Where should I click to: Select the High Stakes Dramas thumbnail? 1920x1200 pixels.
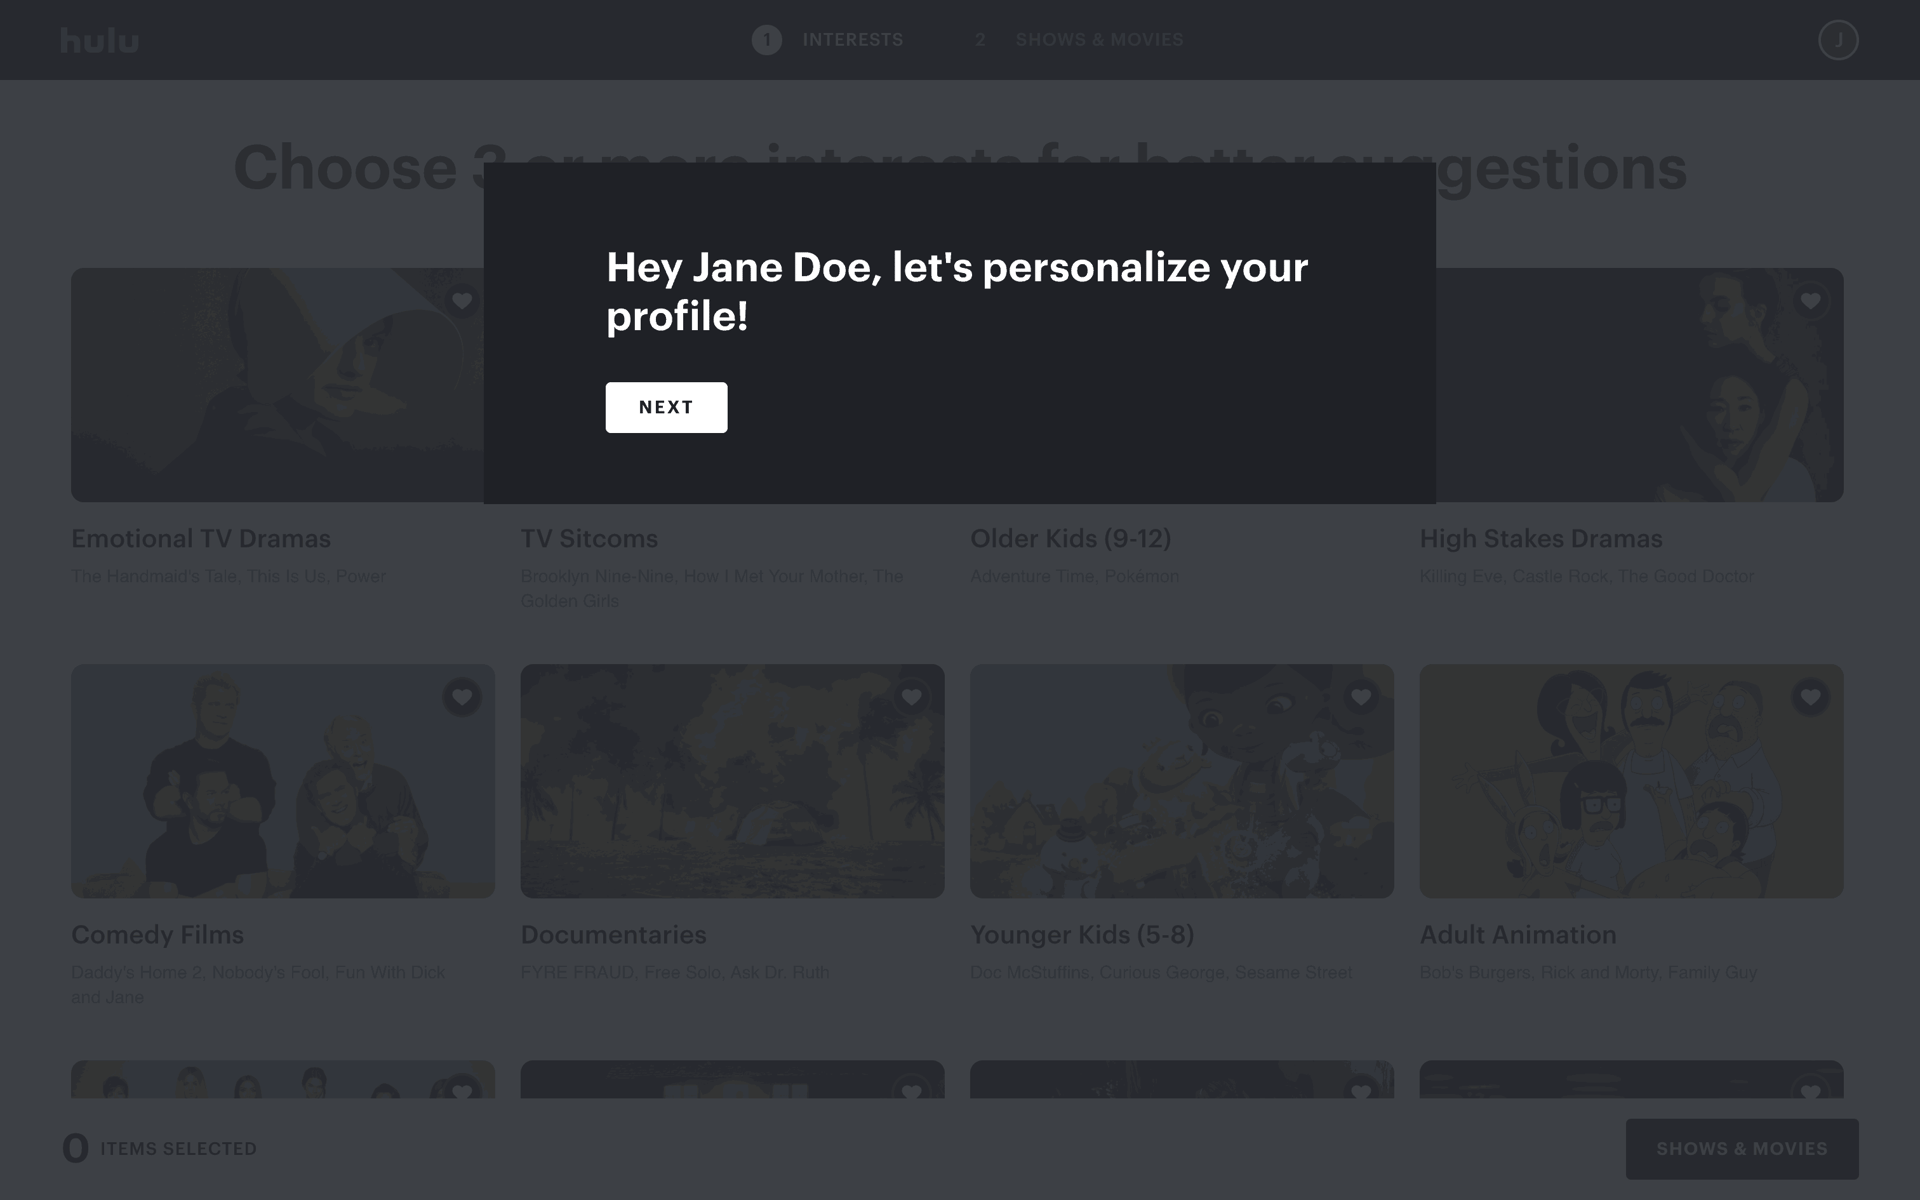pyautogui.click(x=1640, y=385)
